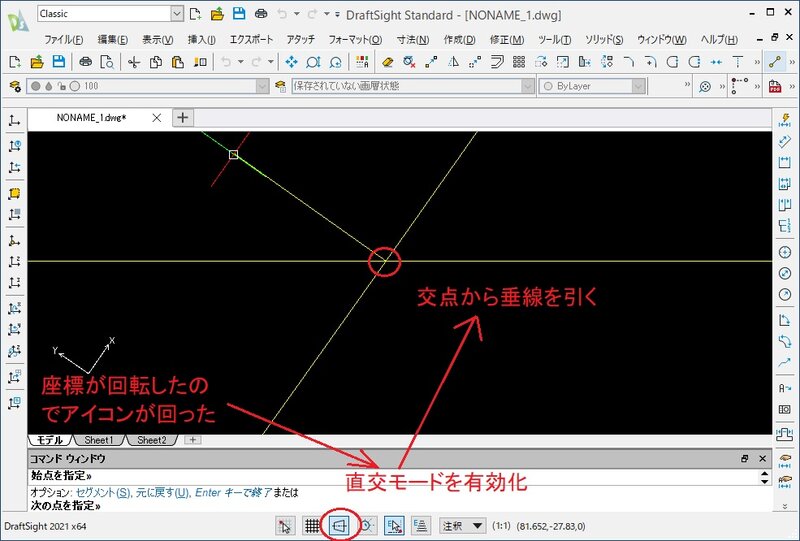Select the モデル tab
The height and width of the screenshot is (541, 800).
[x=49, y=440]
